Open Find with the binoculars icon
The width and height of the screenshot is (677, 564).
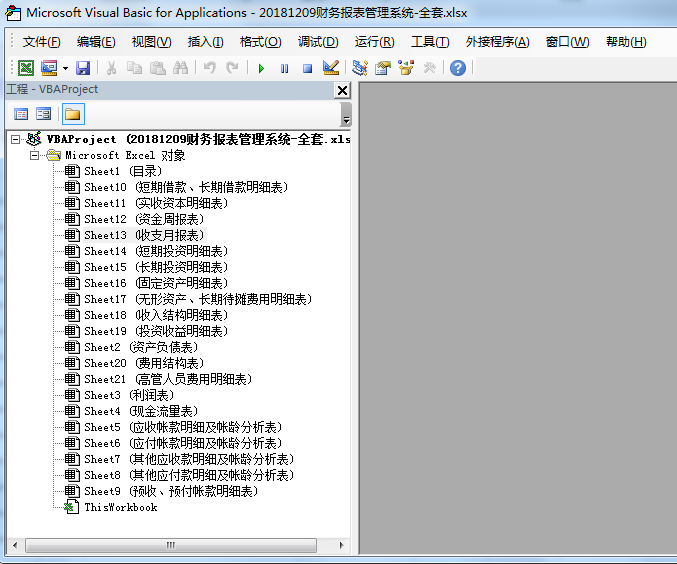click(180, 68)
